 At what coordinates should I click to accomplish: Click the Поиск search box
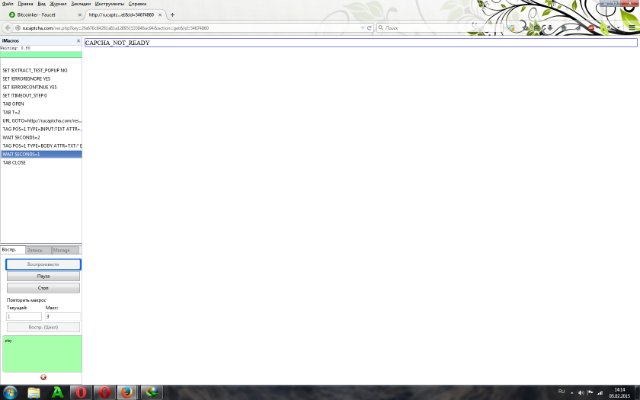(410, 28)
